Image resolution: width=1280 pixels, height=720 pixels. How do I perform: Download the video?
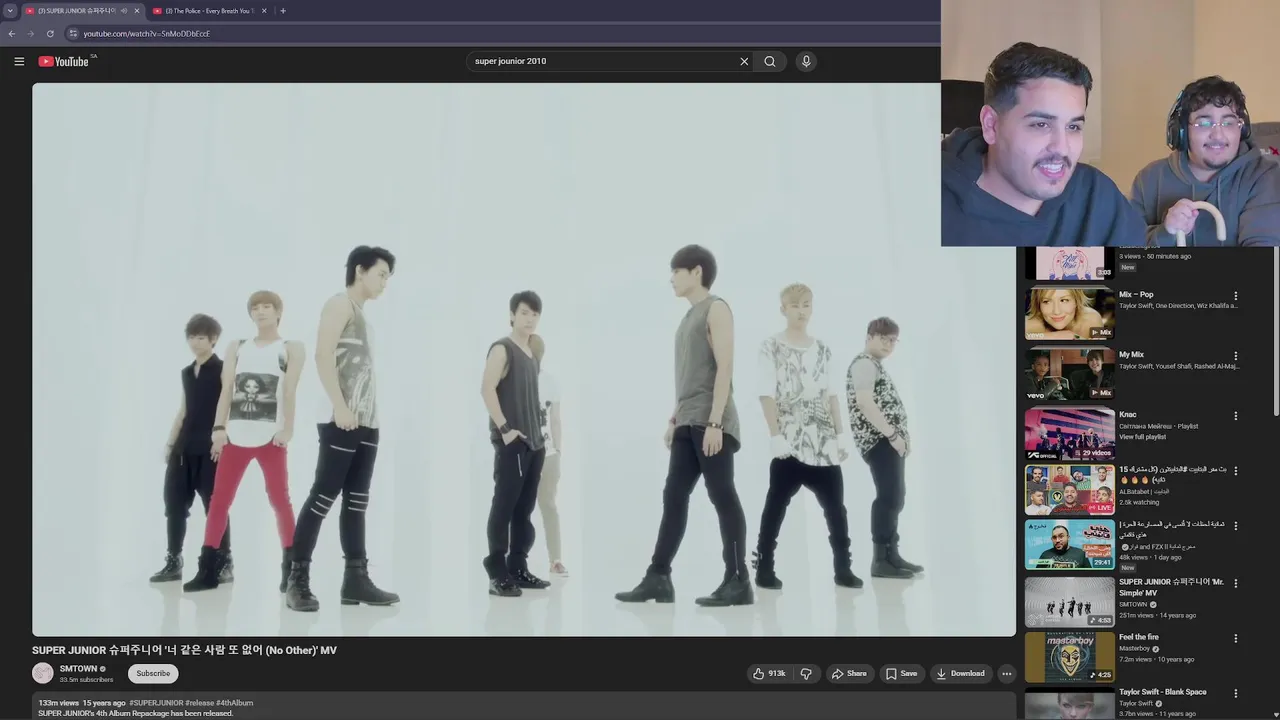pyautogui.click(x=960, y=674)
